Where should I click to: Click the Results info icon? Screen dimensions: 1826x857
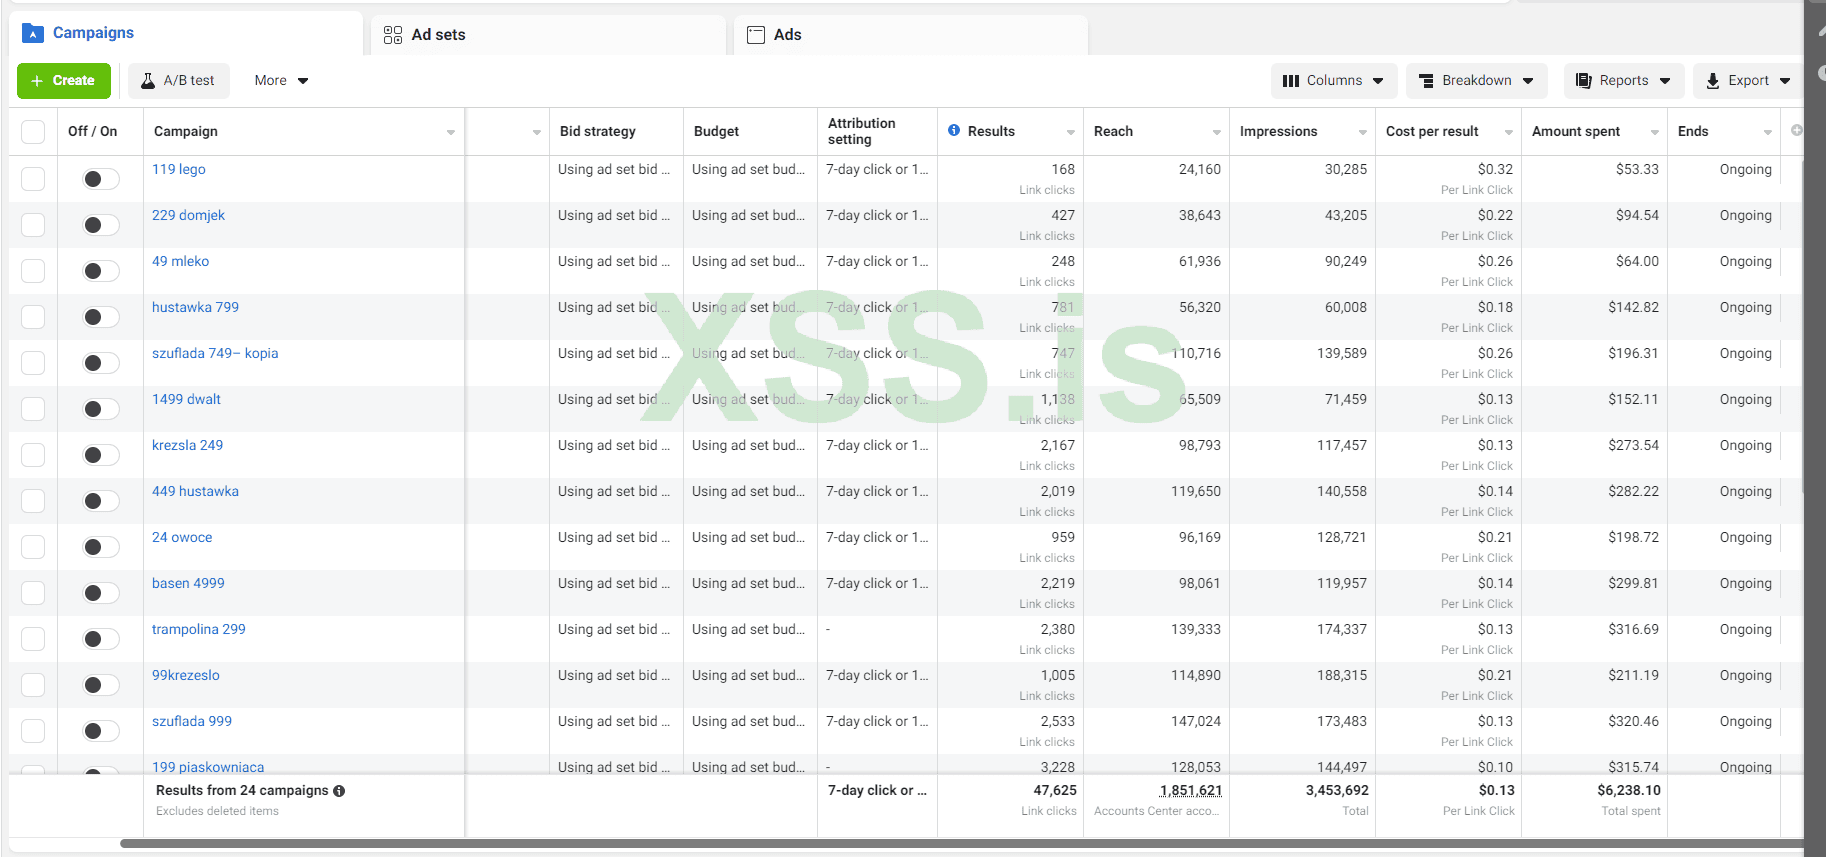[954, 131]
